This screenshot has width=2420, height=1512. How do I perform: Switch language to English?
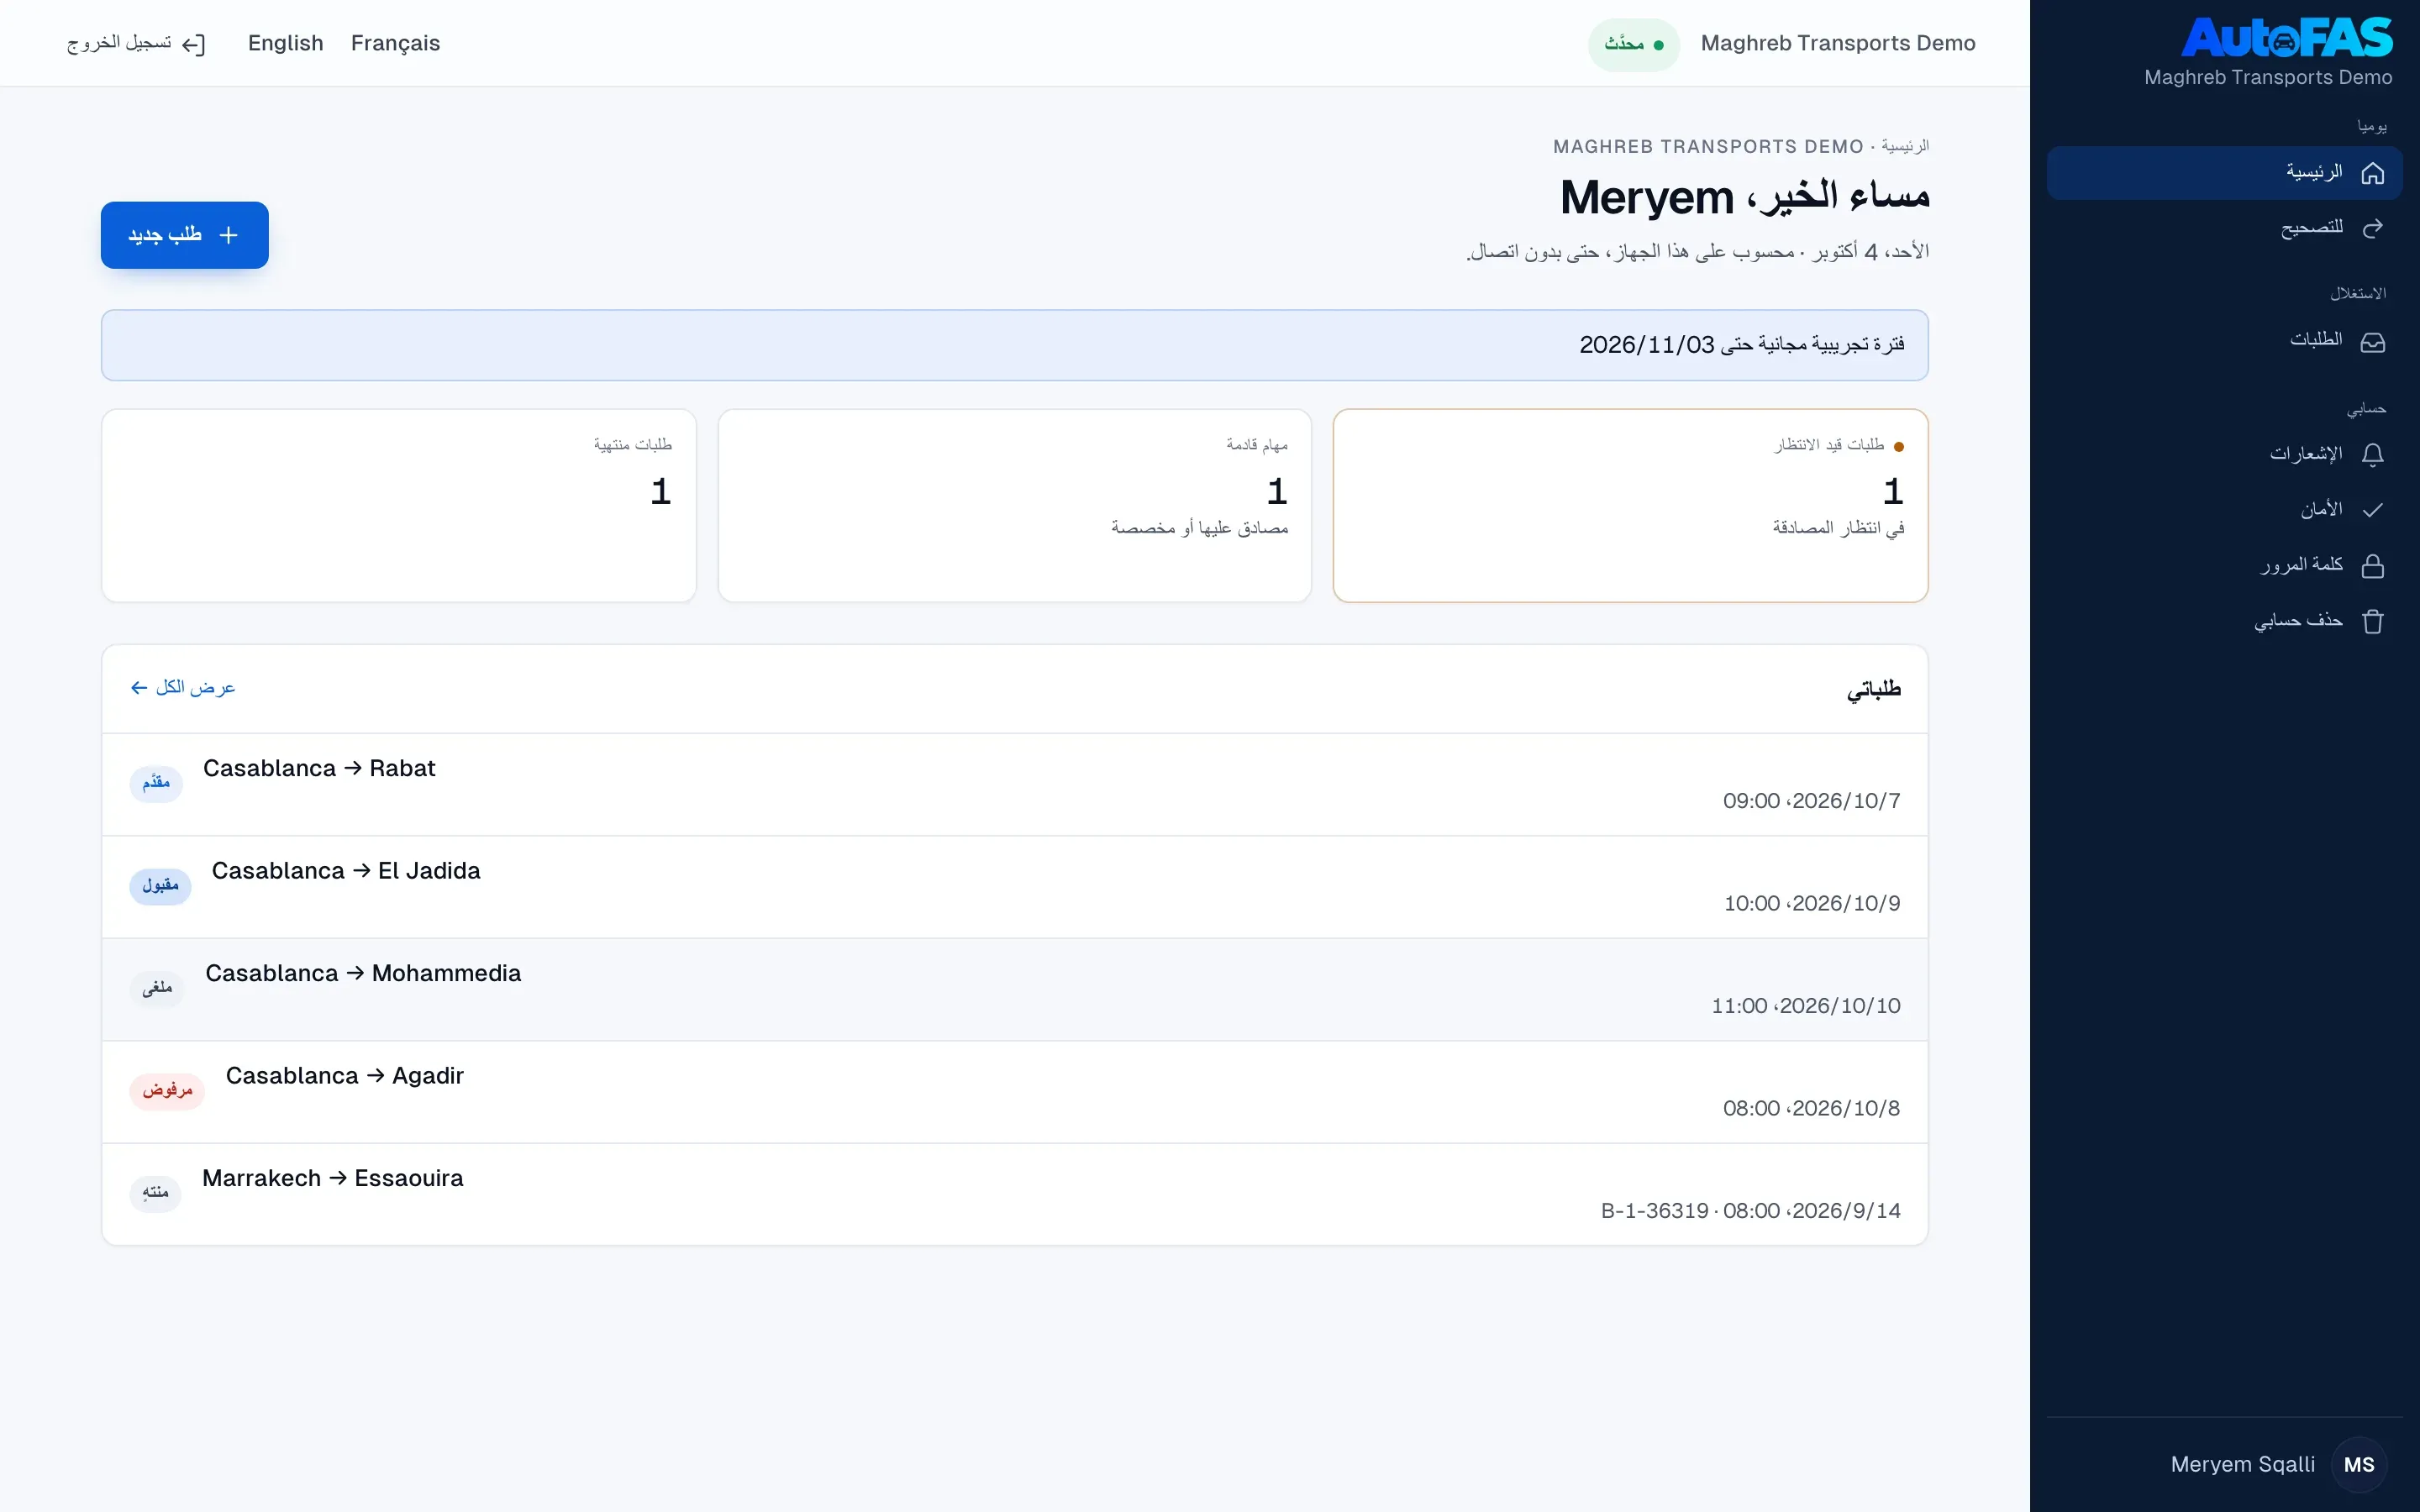(286, 43)
